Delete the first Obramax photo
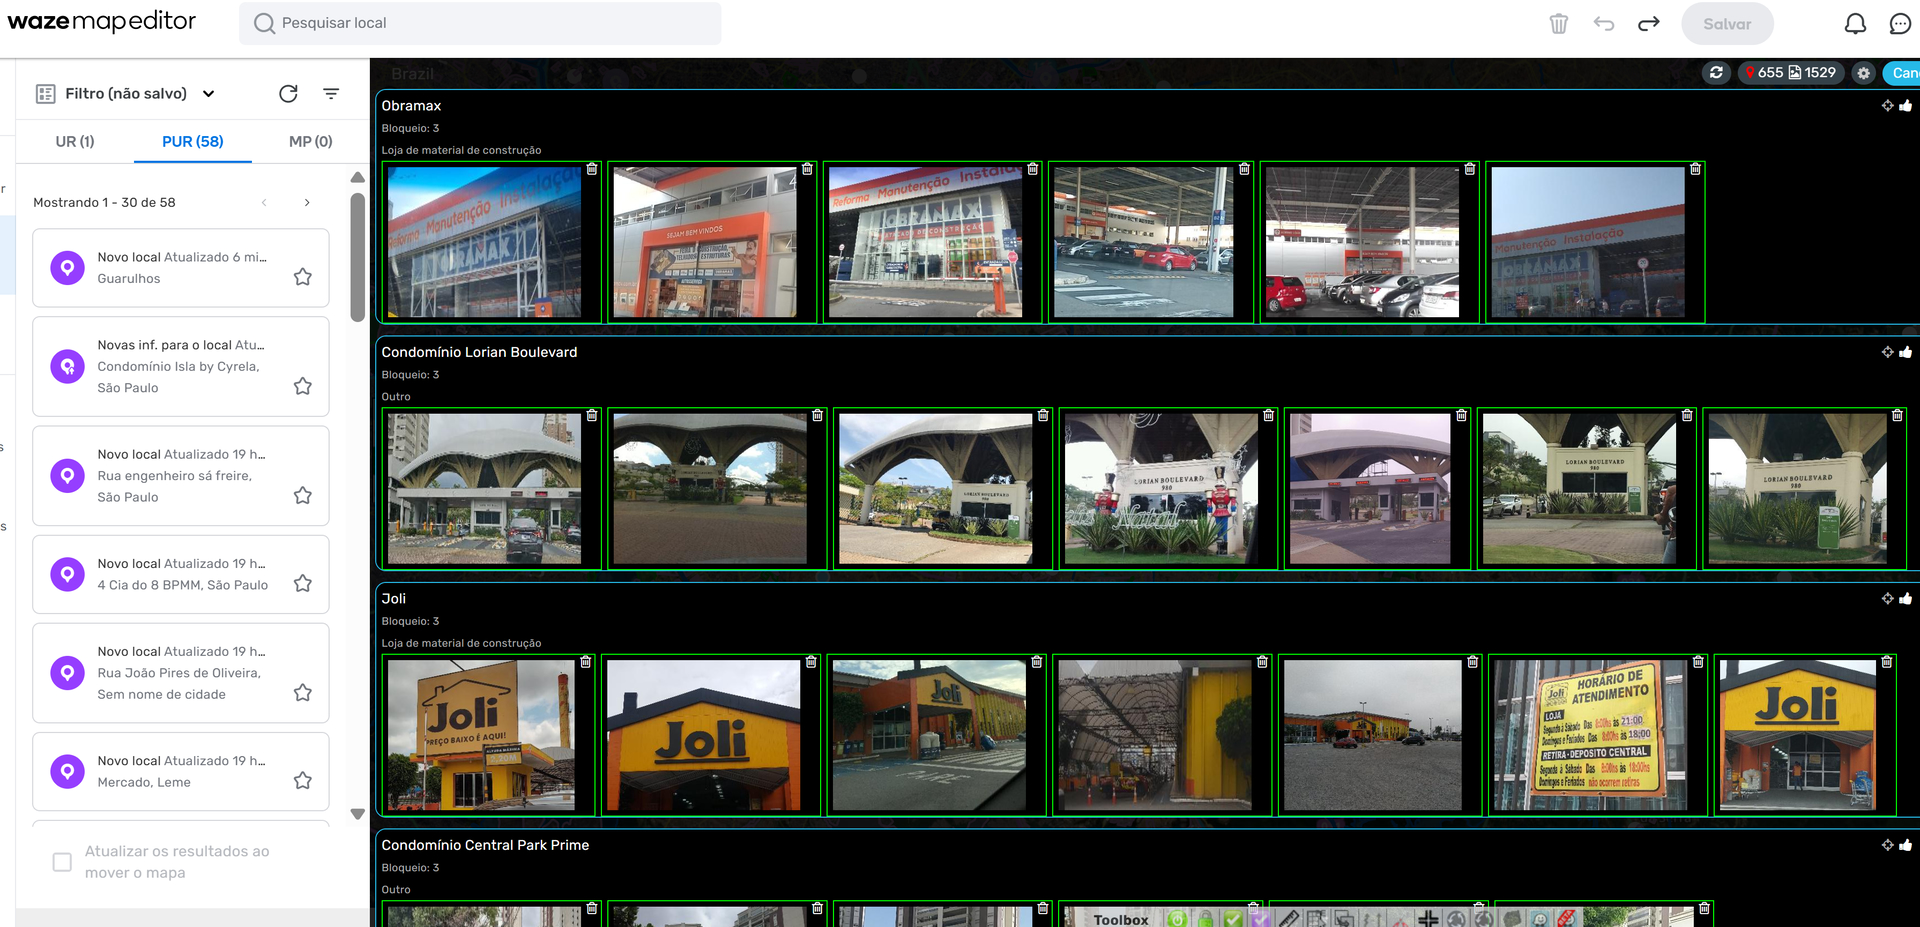 592,169
